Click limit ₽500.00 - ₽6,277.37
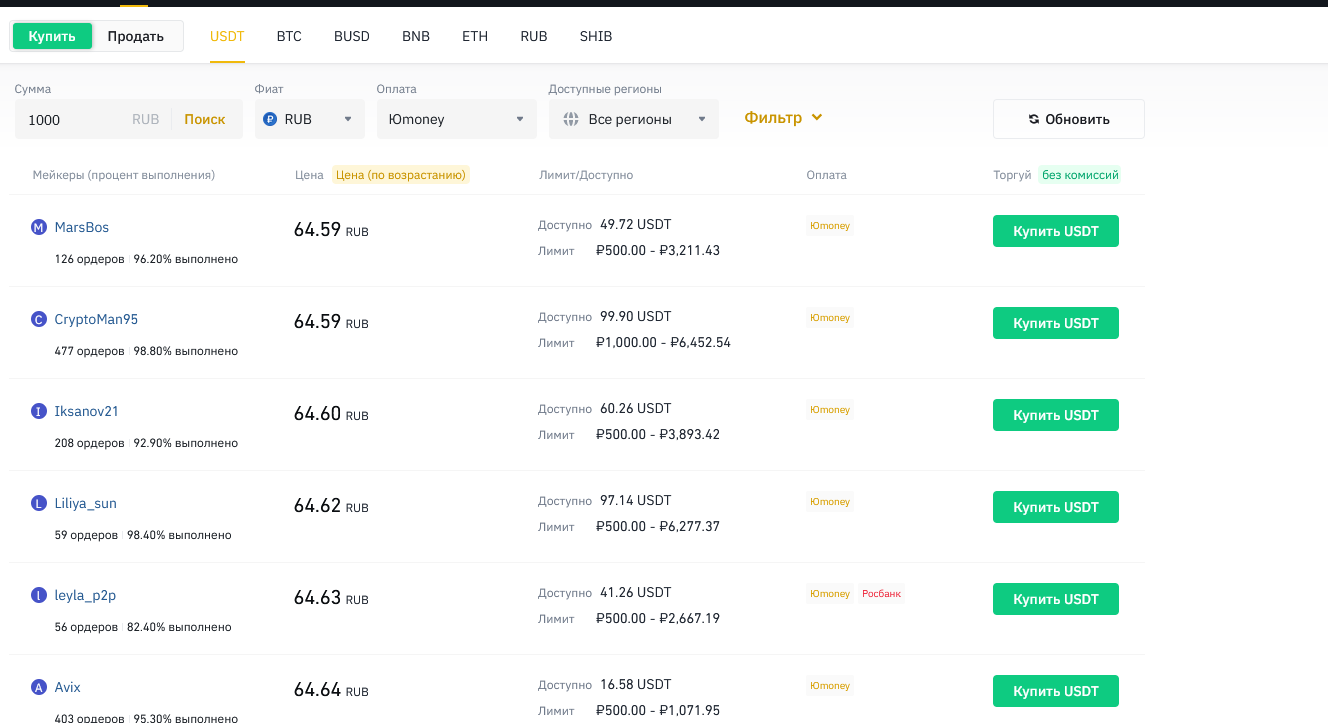 [658, 526]
